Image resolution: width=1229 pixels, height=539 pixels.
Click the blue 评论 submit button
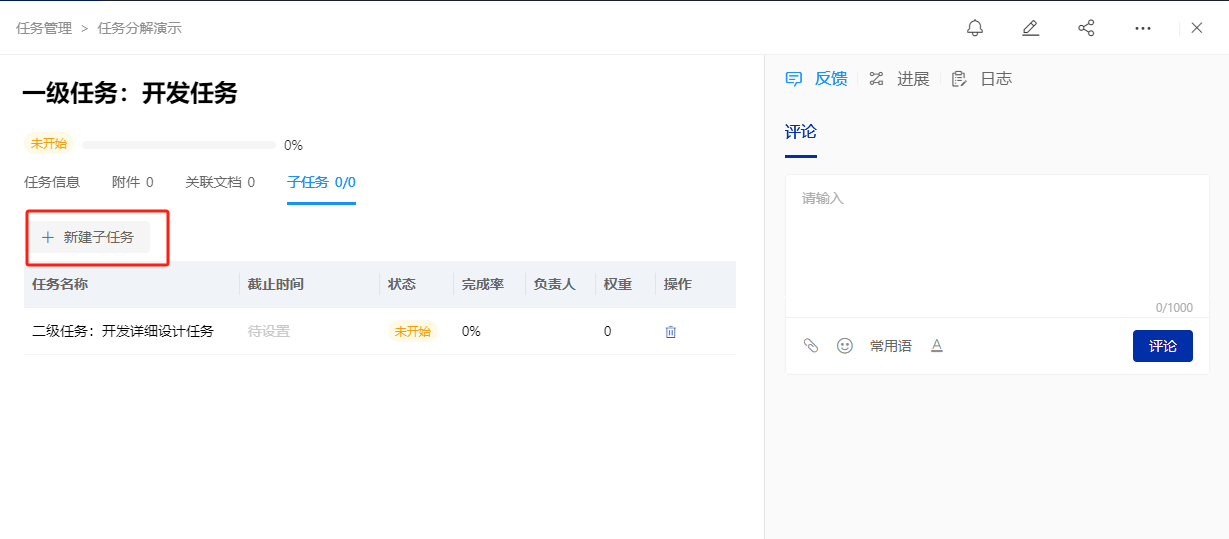(1163, 346)
